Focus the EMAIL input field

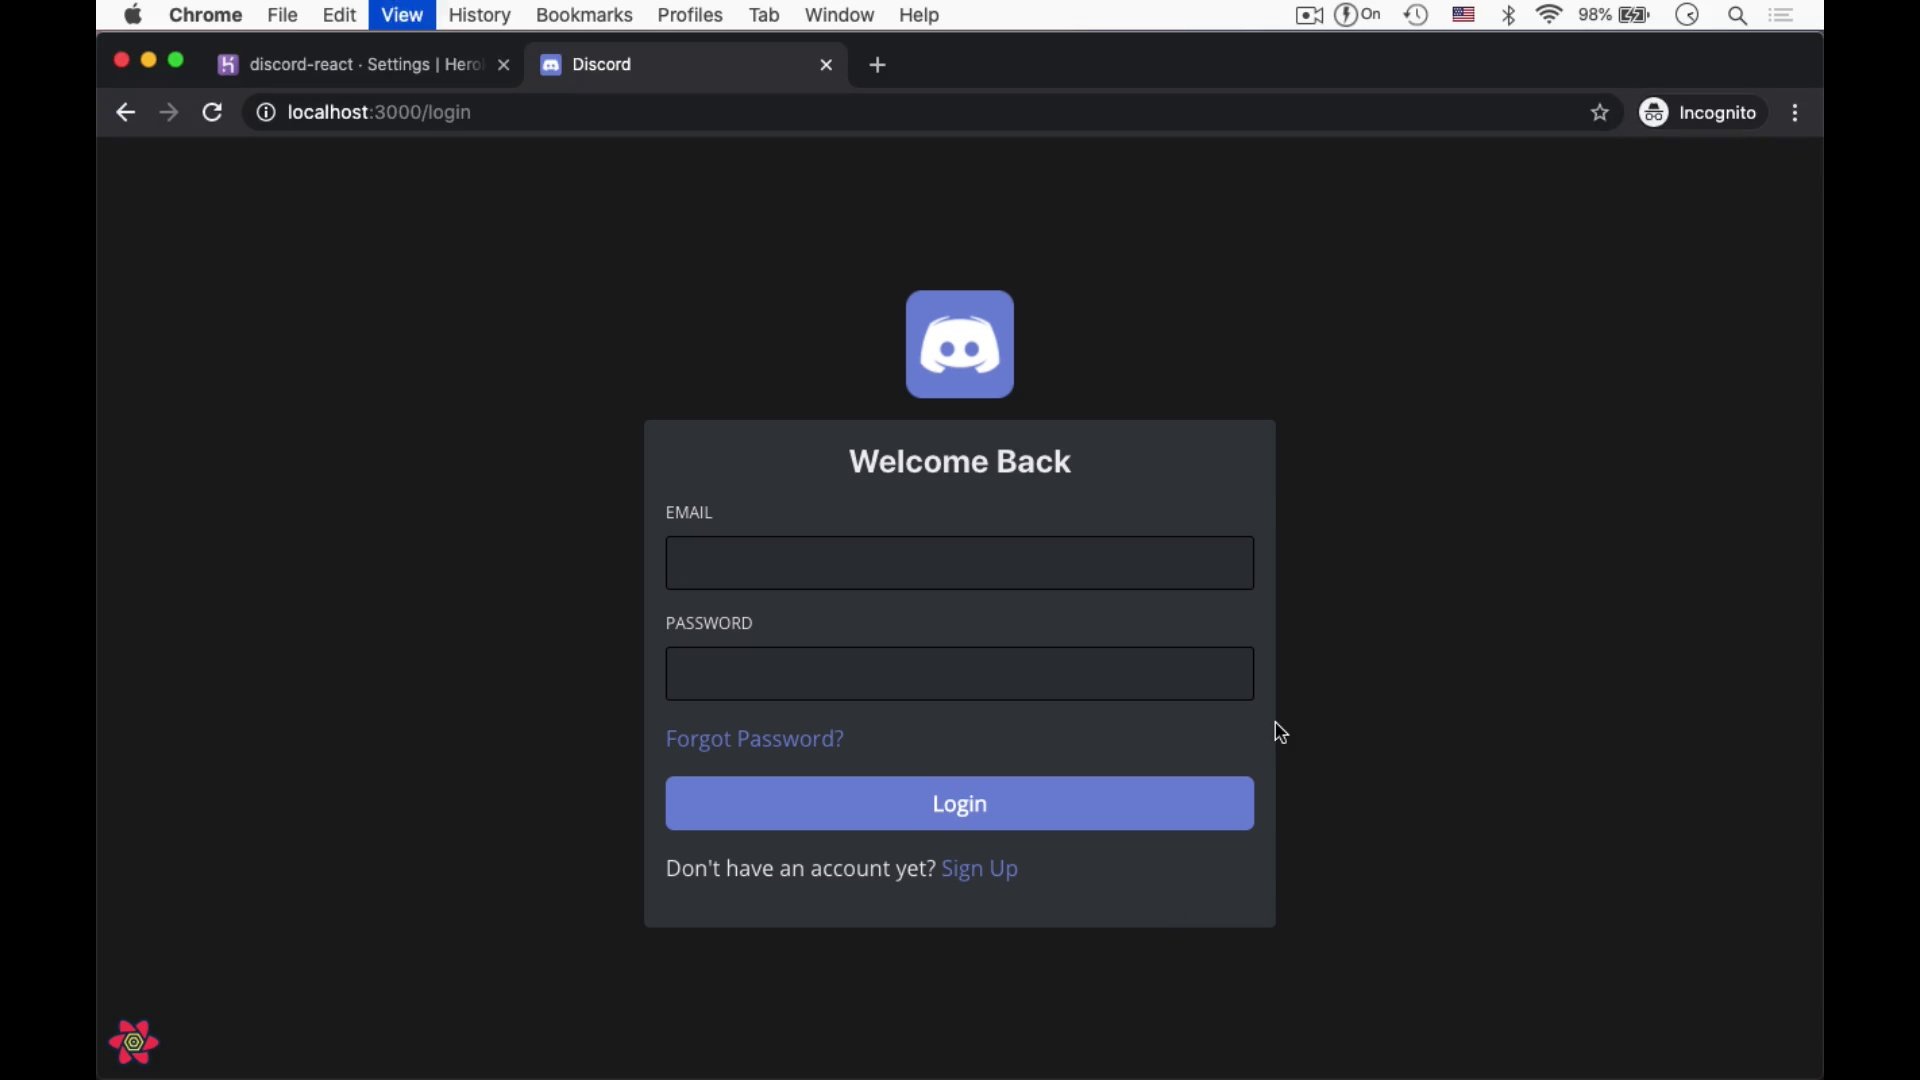959,563
